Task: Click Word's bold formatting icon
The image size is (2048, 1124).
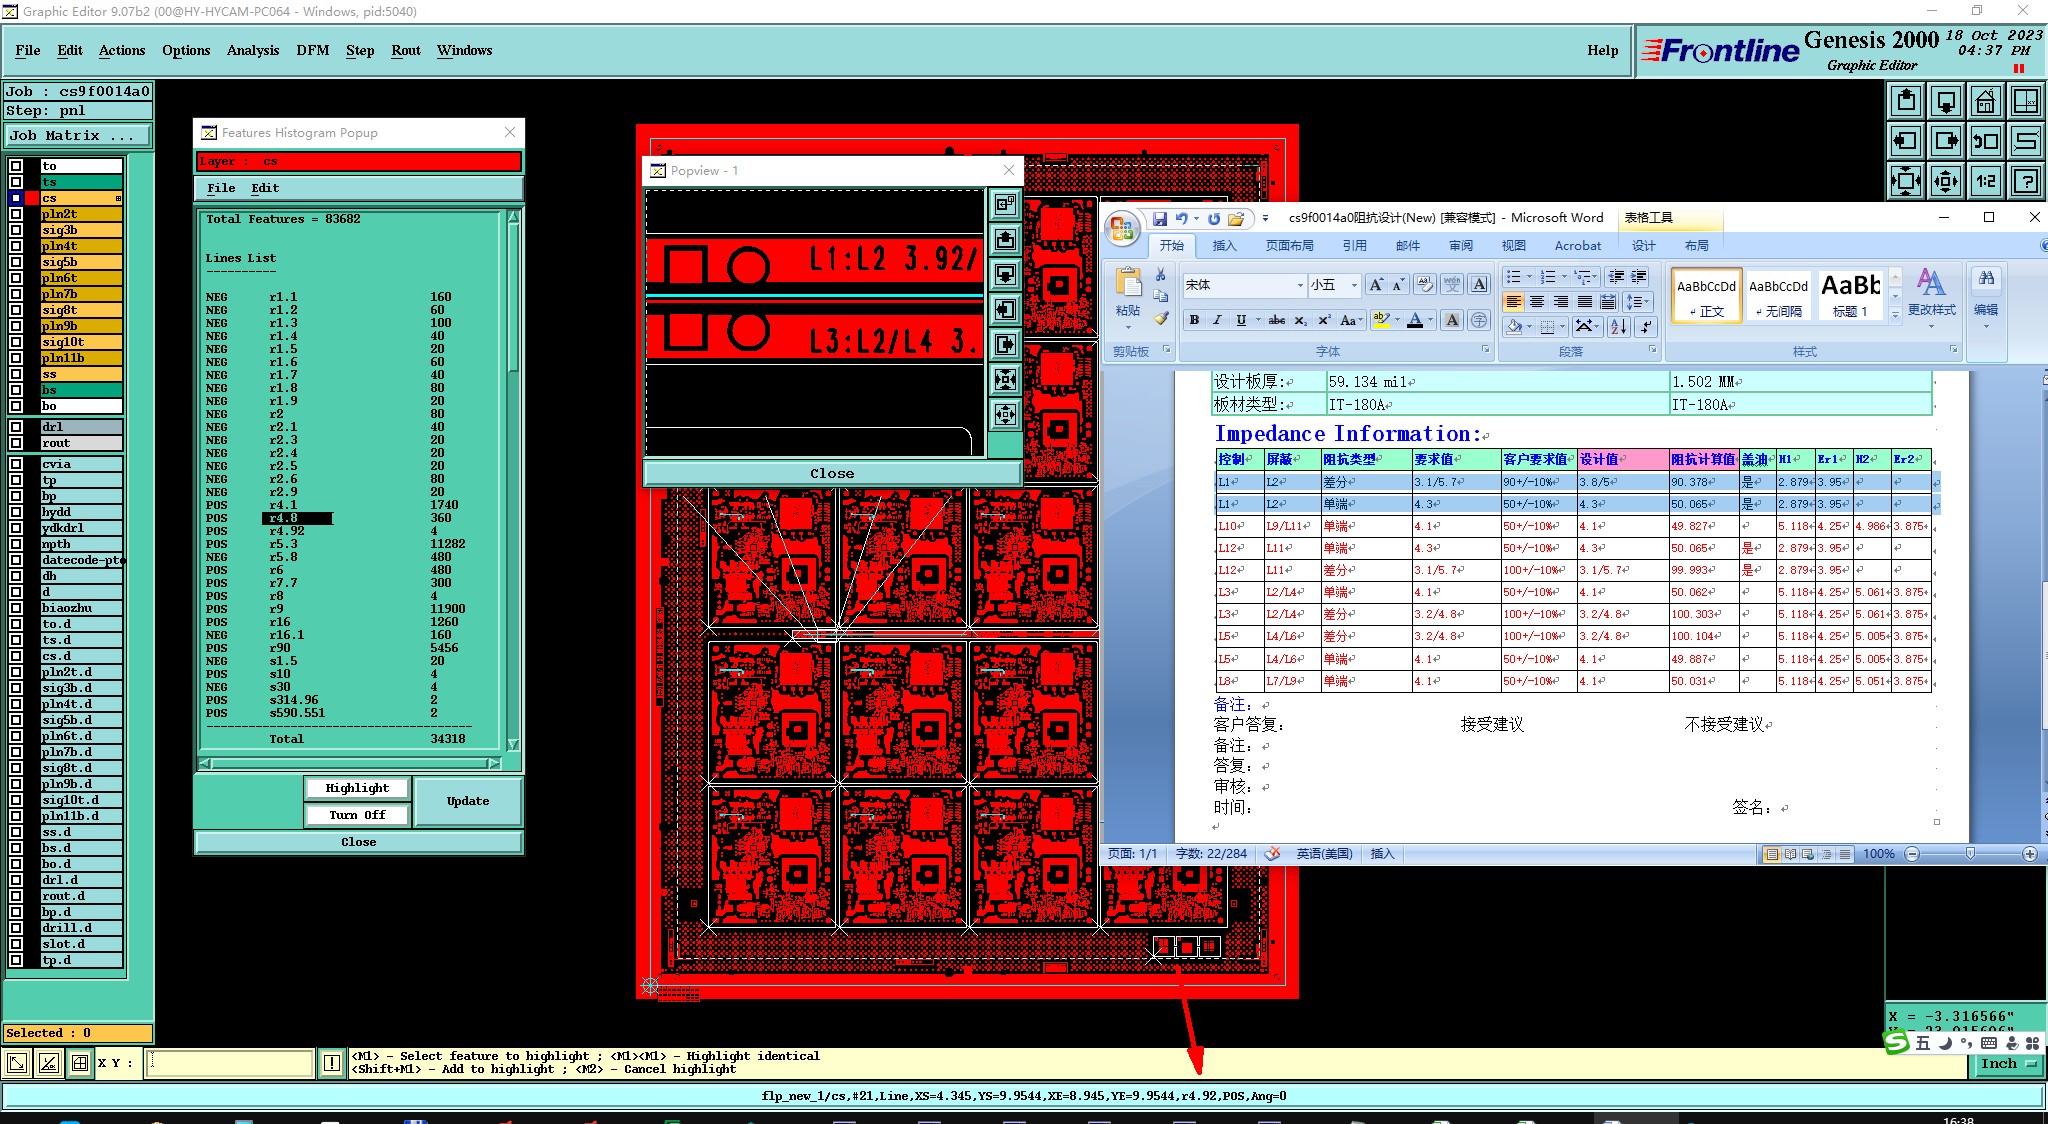Action: click(1194, 320)
